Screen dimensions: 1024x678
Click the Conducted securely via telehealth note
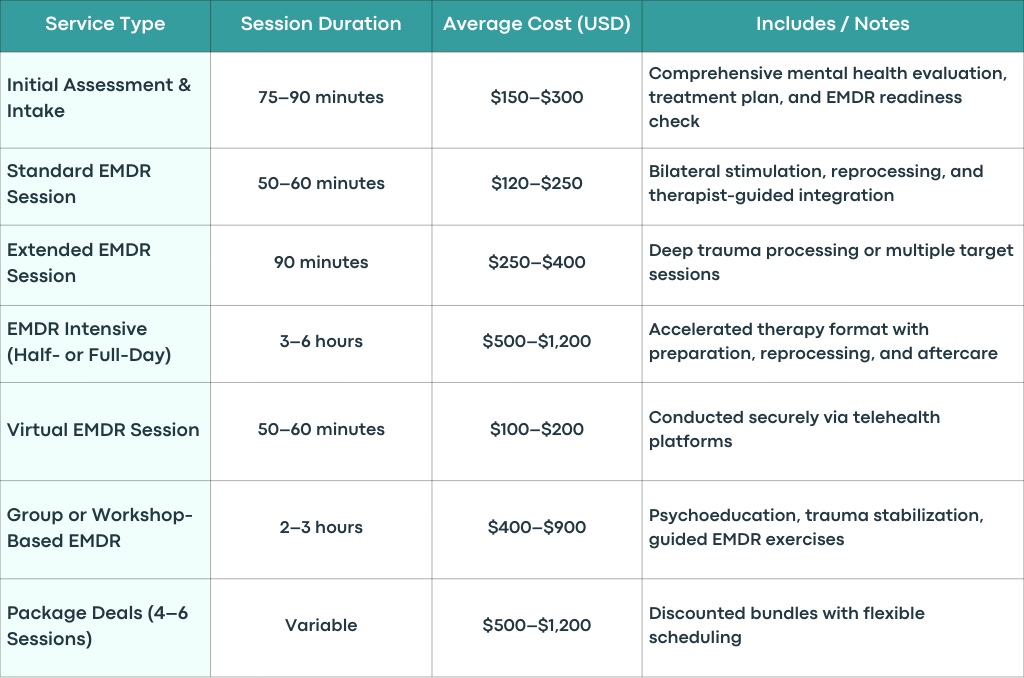tap(794, 430)
